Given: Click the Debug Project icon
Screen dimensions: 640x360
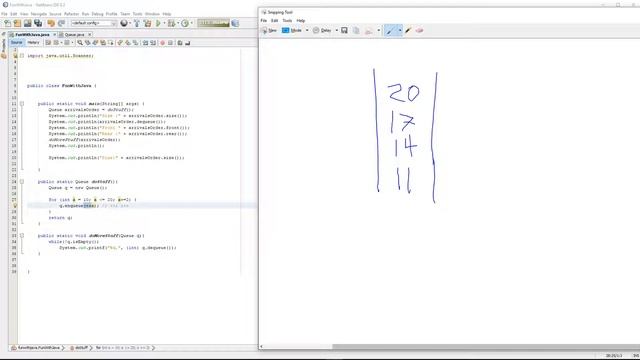Looking at the screenshot, I should click(x=171, y=23).
